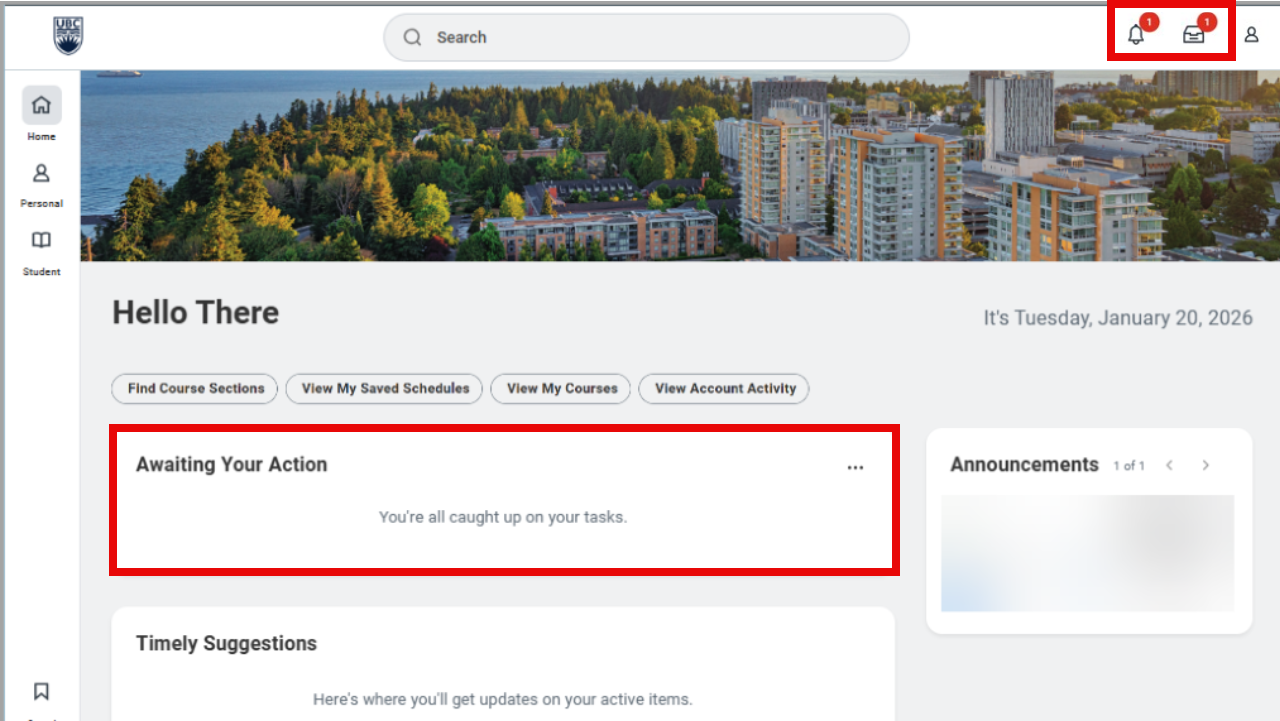
Task: Open the bookmarked shortcuts icon
Action: 41,691
